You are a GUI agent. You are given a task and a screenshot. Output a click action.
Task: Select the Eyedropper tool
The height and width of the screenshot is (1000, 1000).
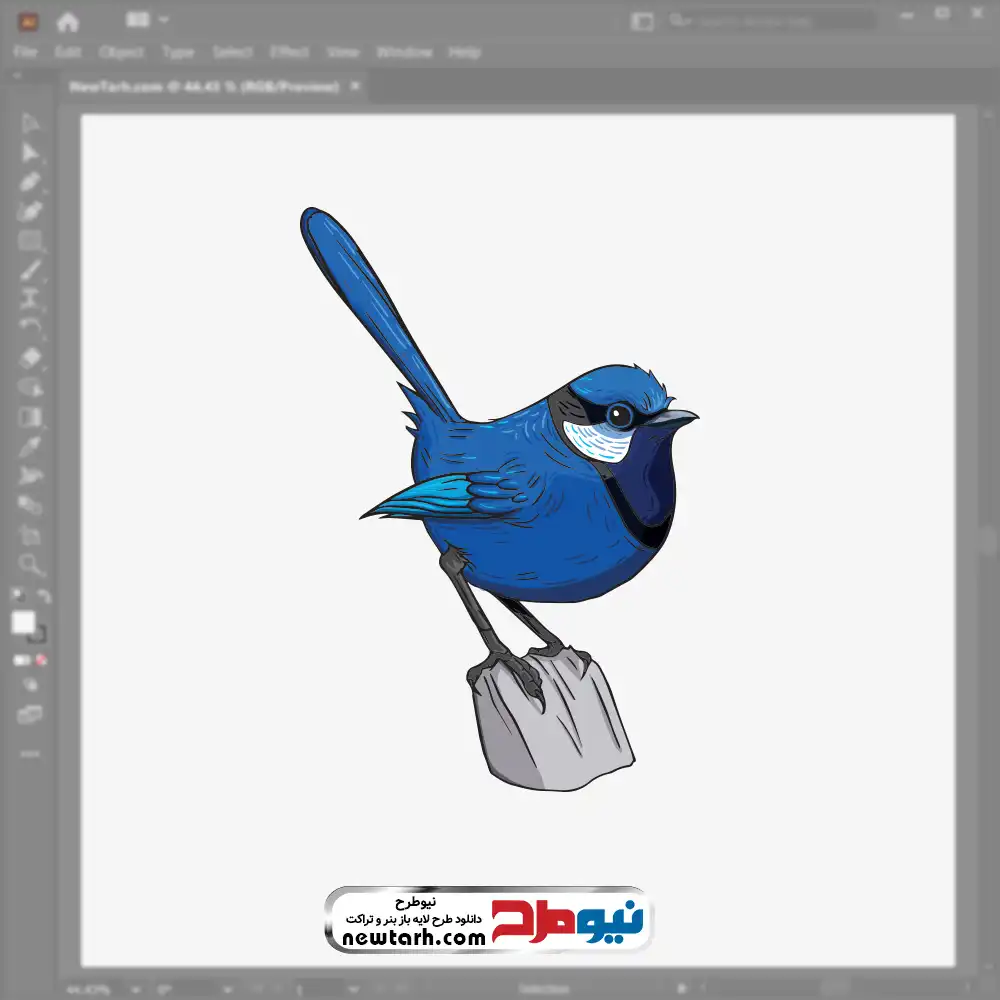pyautogui.click(x=30, y=445)
